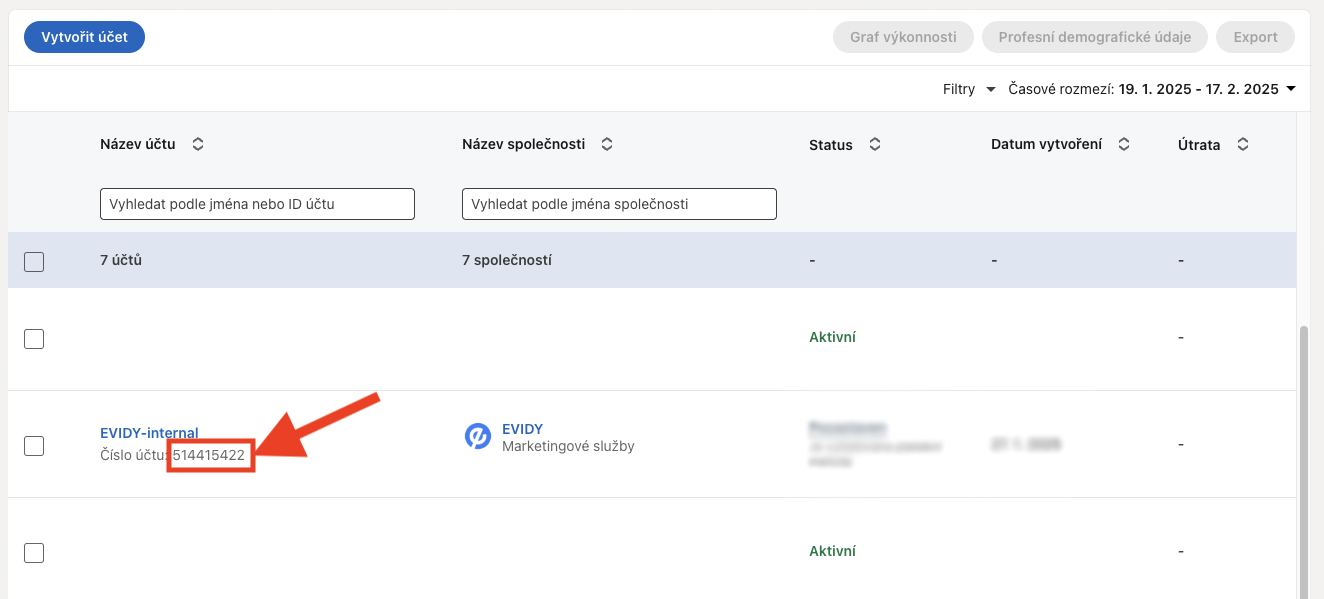Screen dimensions: 1324x599
Task: Check the EVIDY-internal row checkbox
Action: click(x=34, y=446)
